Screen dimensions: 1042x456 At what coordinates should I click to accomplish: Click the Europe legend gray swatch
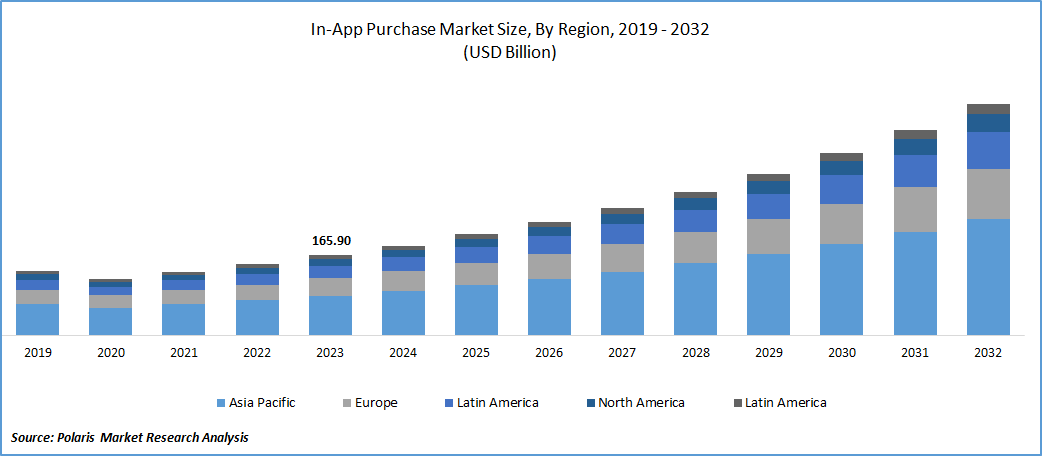pyautogui.click(x=346, y=403)
